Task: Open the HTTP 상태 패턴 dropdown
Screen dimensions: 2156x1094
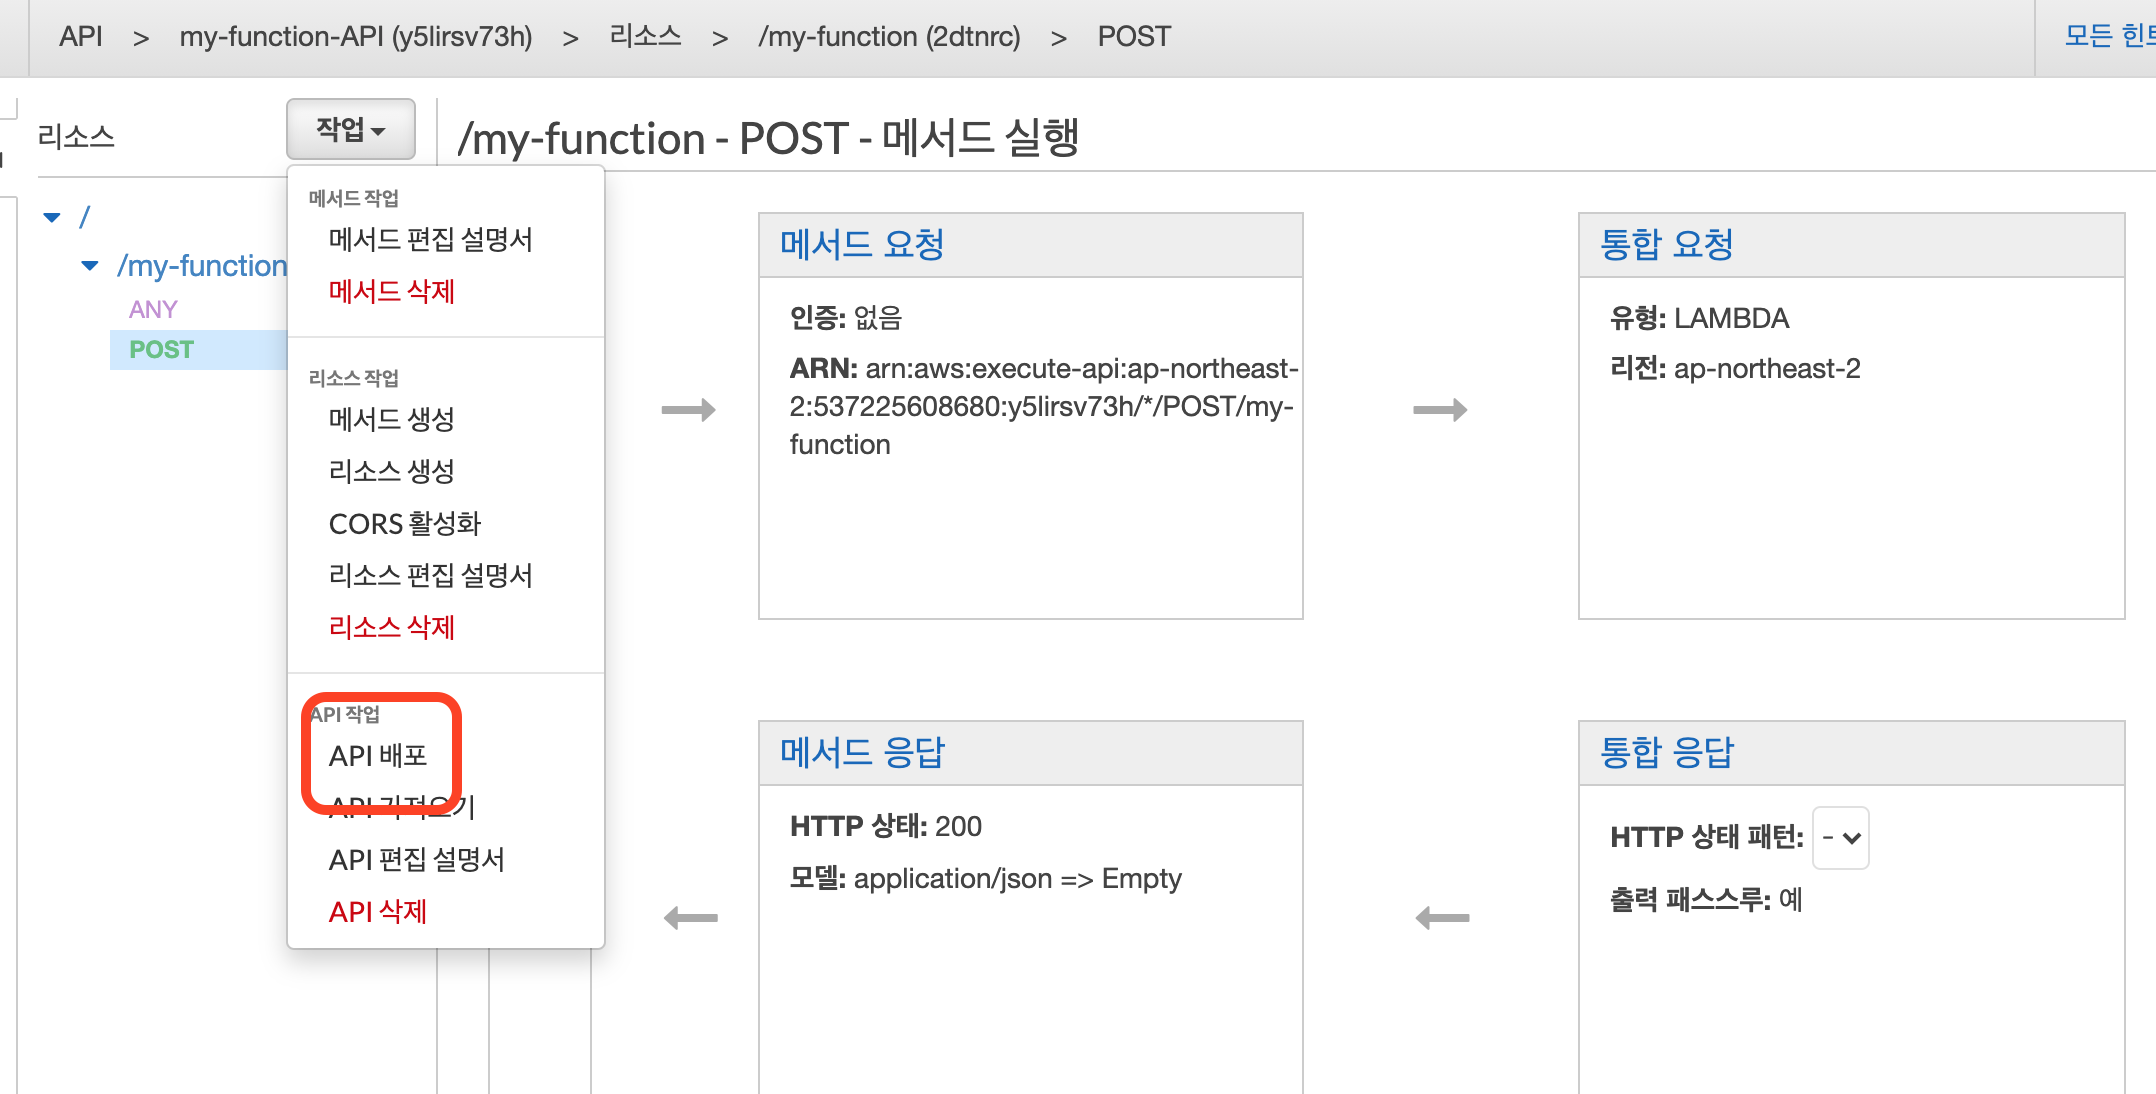Action: tap(1840, 838)
